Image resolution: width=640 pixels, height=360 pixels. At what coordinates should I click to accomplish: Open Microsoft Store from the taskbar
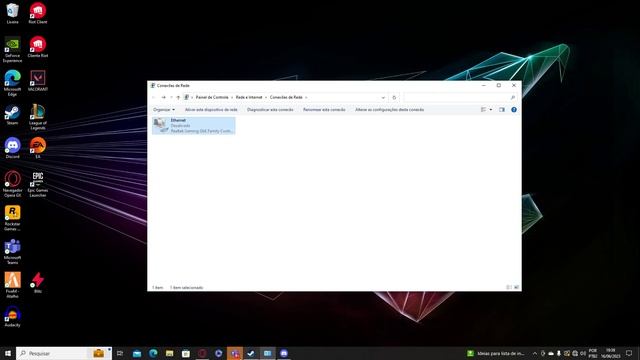[186, 353]
